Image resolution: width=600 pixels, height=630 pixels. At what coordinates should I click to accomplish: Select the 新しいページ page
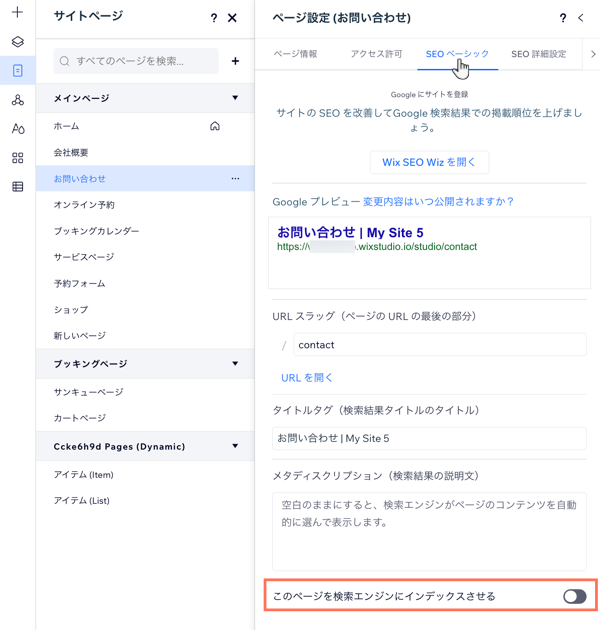point(145,335)
